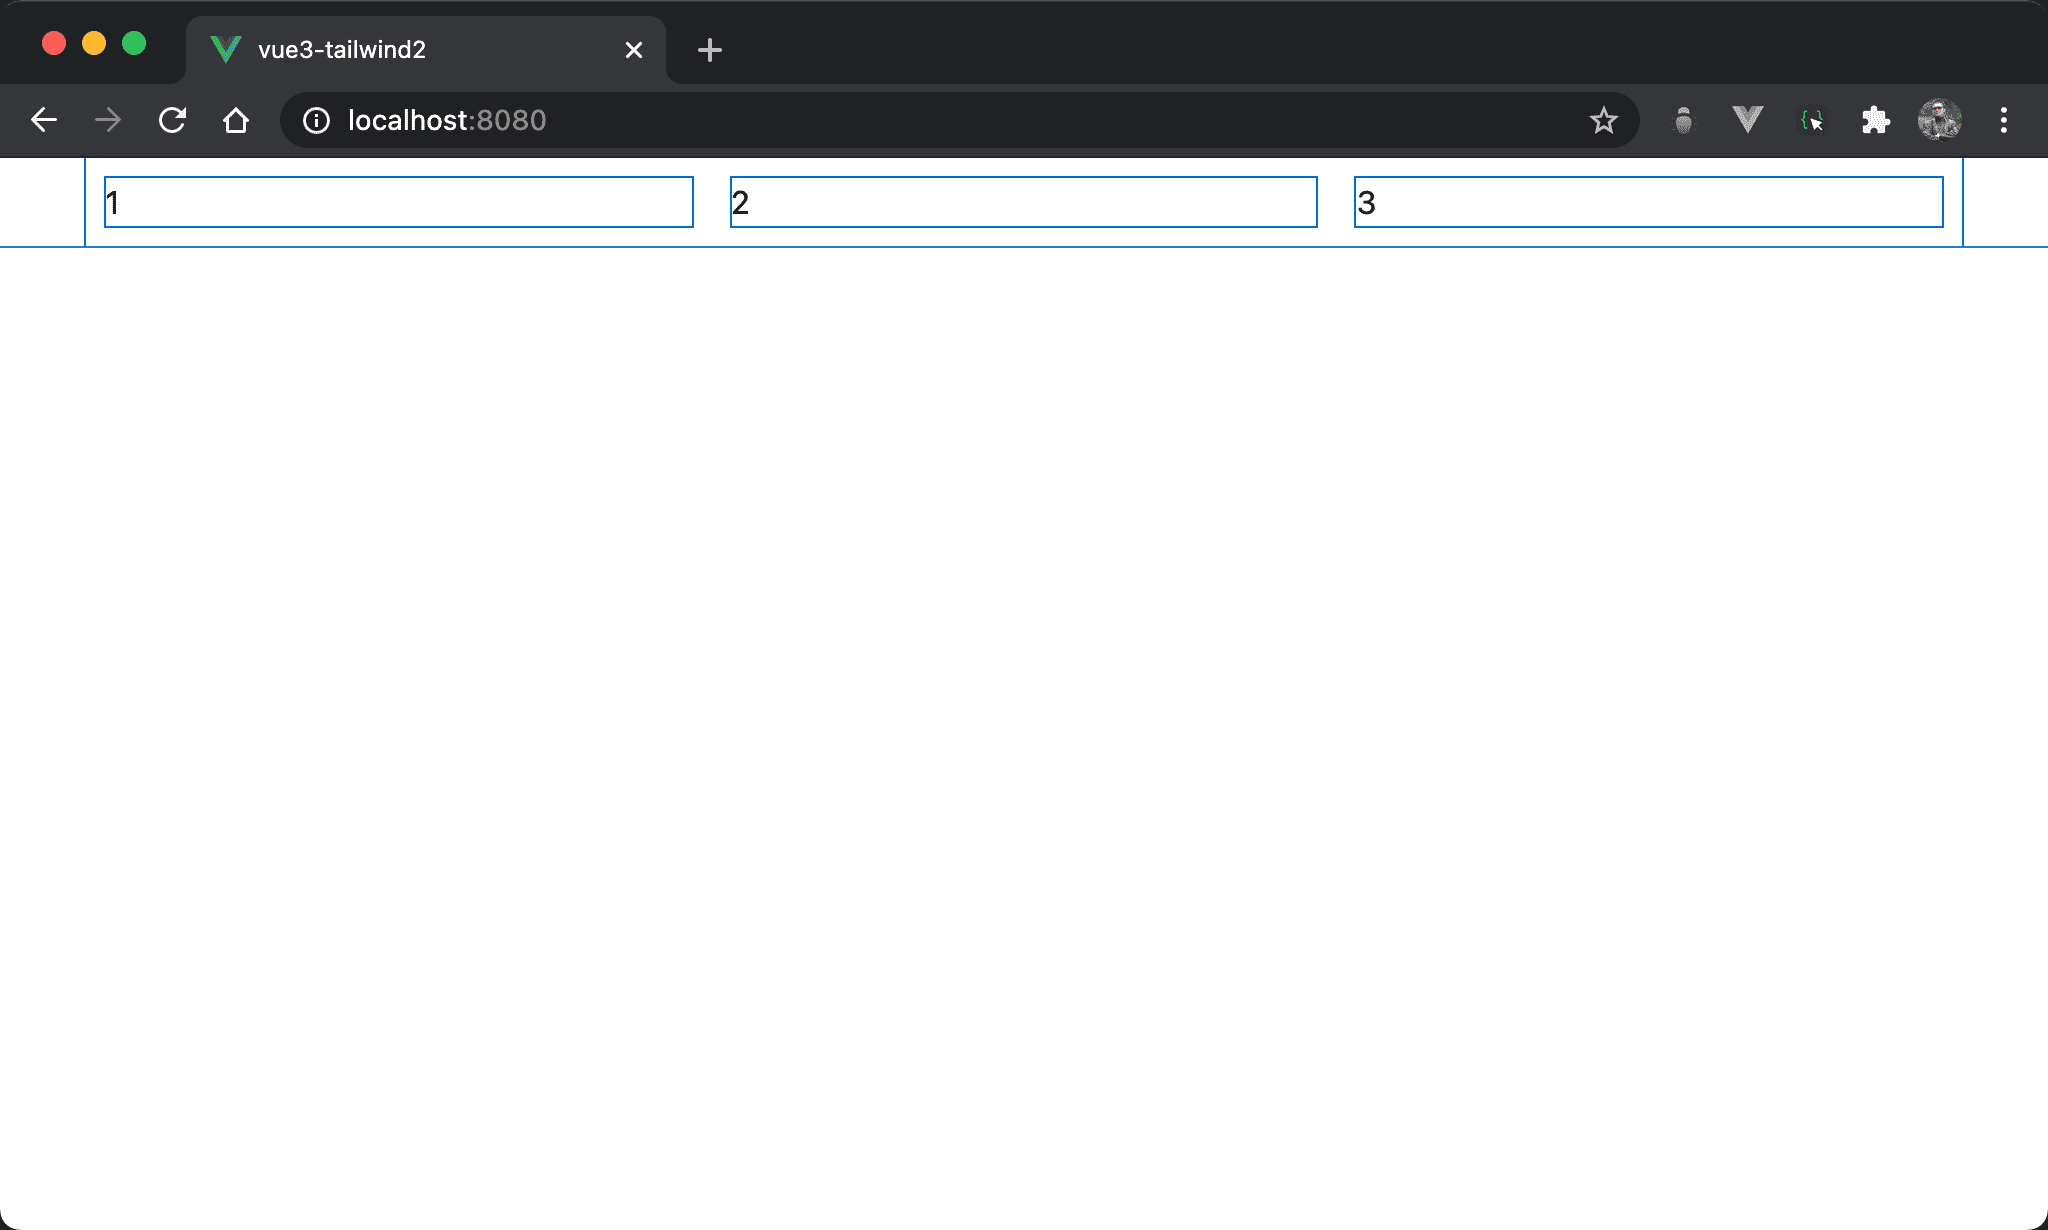The image size is (2048, 1230).
Task: Click the Chrome menu three-dot icon
Action: point(2004,120)
